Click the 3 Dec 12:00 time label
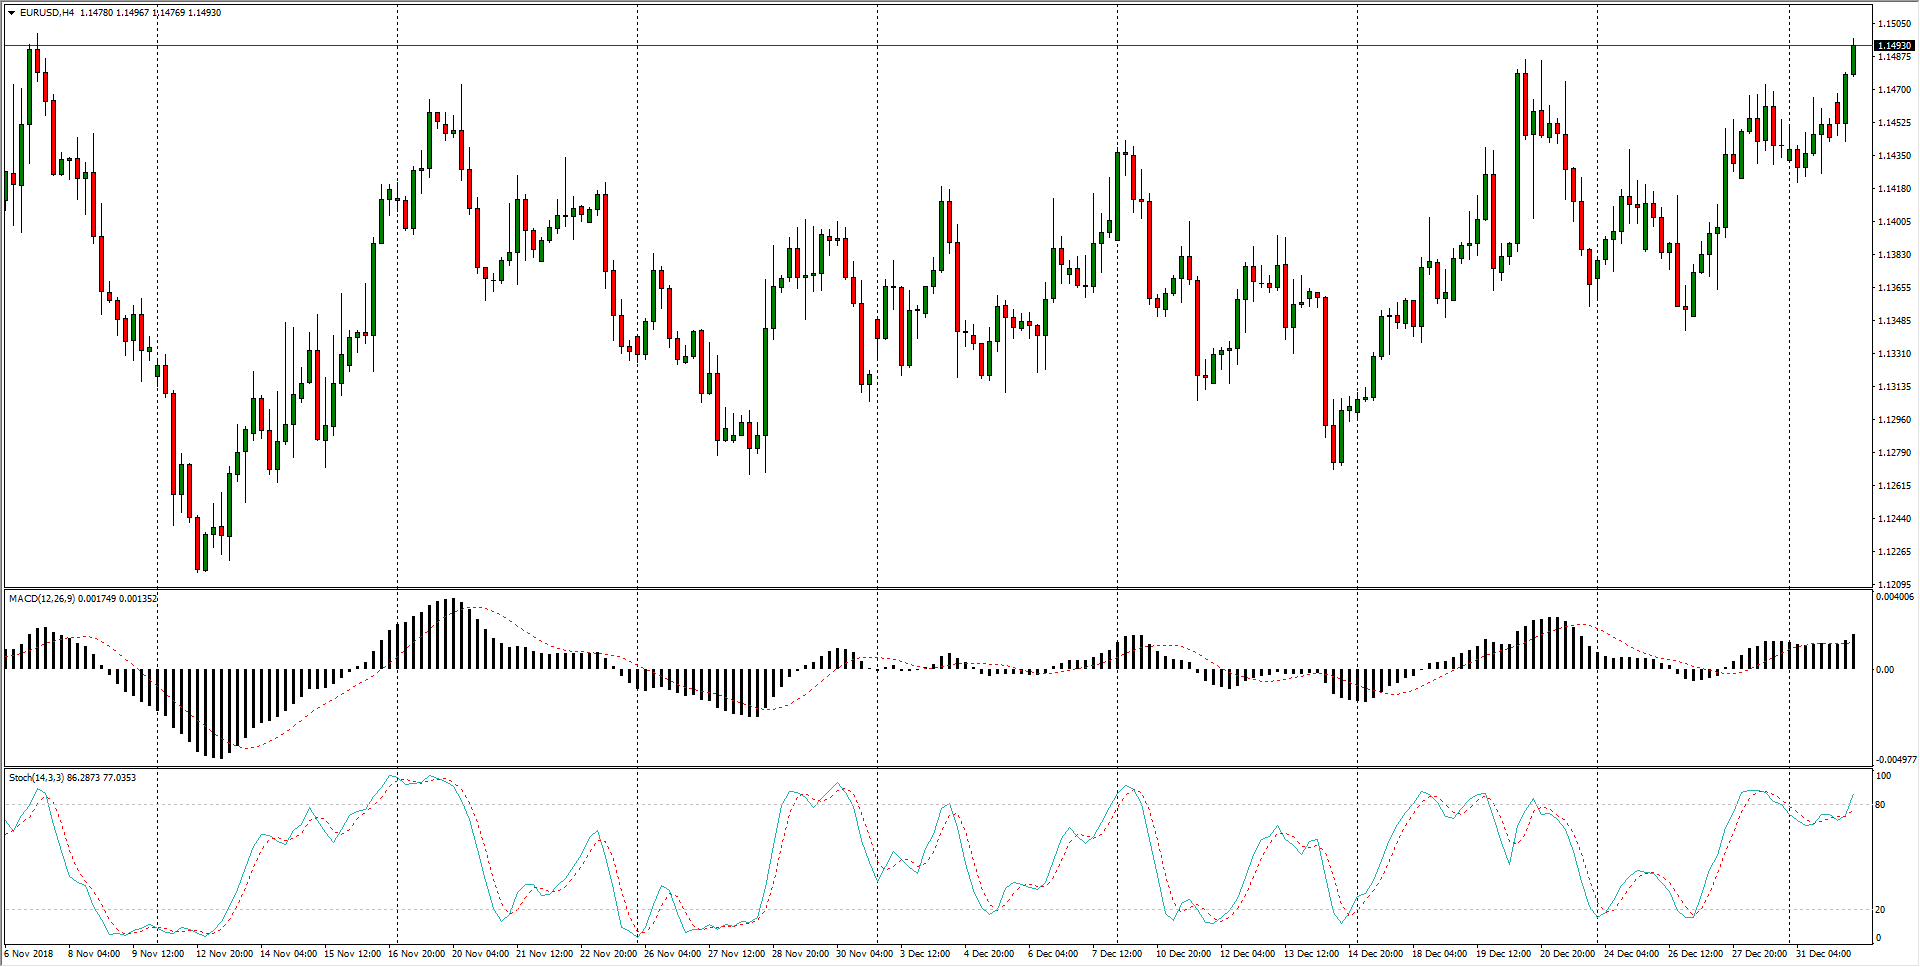1920x967 pixels. pyautogui.click(x=925, y=954)
